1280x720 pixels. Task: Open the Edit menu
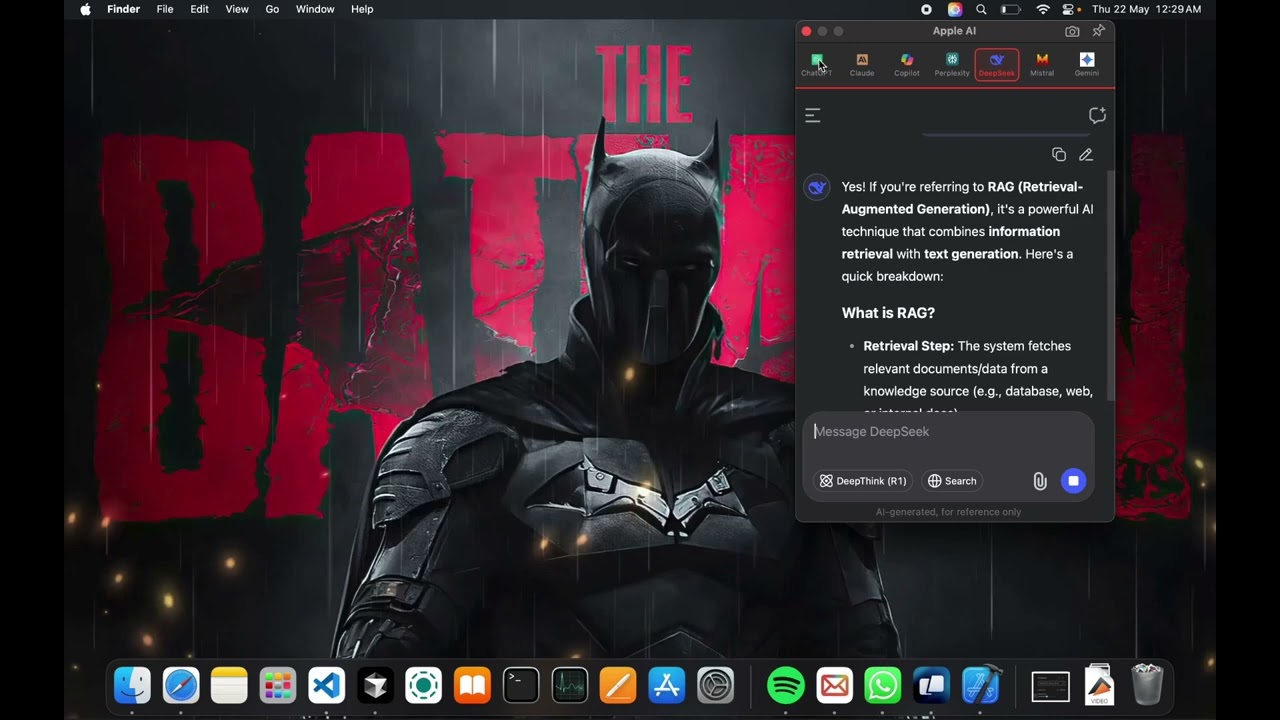coord(200,9)
